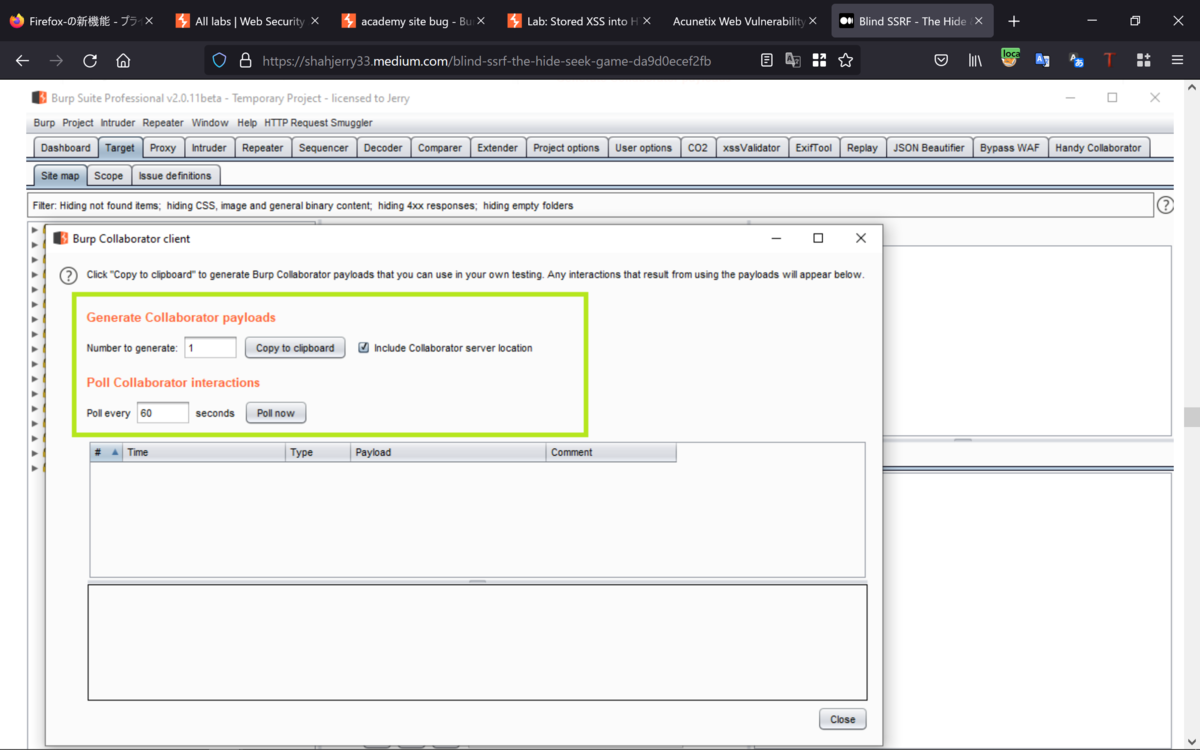Viewport: 1200px width, 750px height.
Task: Close the academy site bug tab
Action: [481, 21]
